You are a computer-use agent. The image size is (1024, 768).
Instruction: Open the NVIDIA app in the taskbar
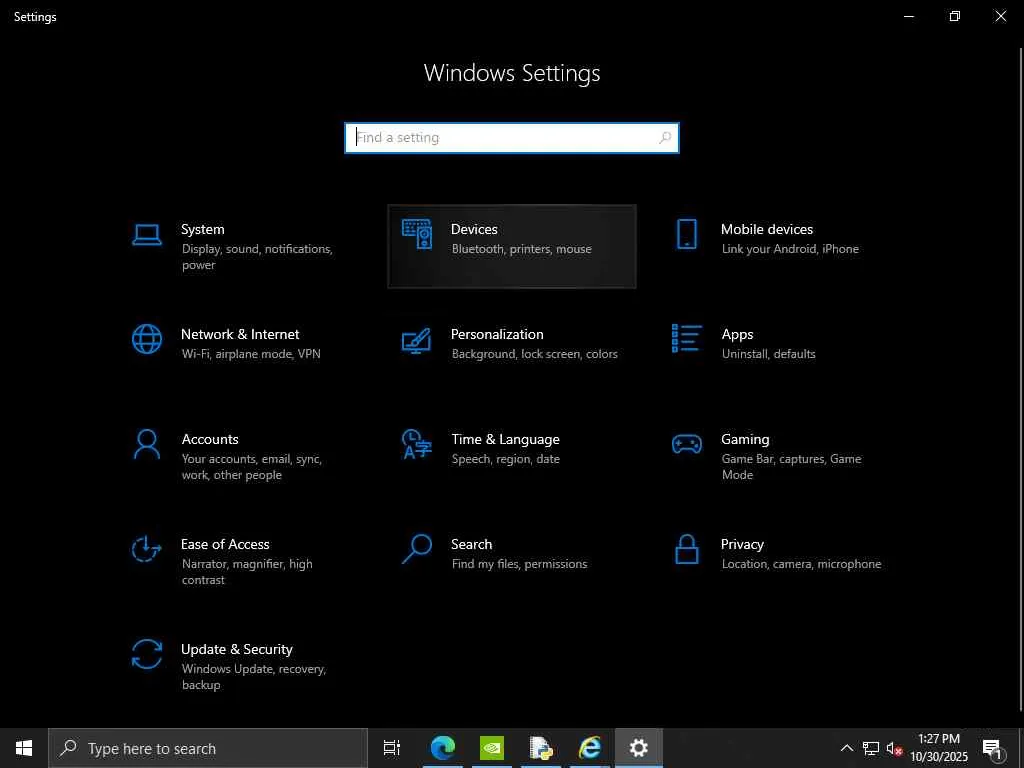point(492,748)
